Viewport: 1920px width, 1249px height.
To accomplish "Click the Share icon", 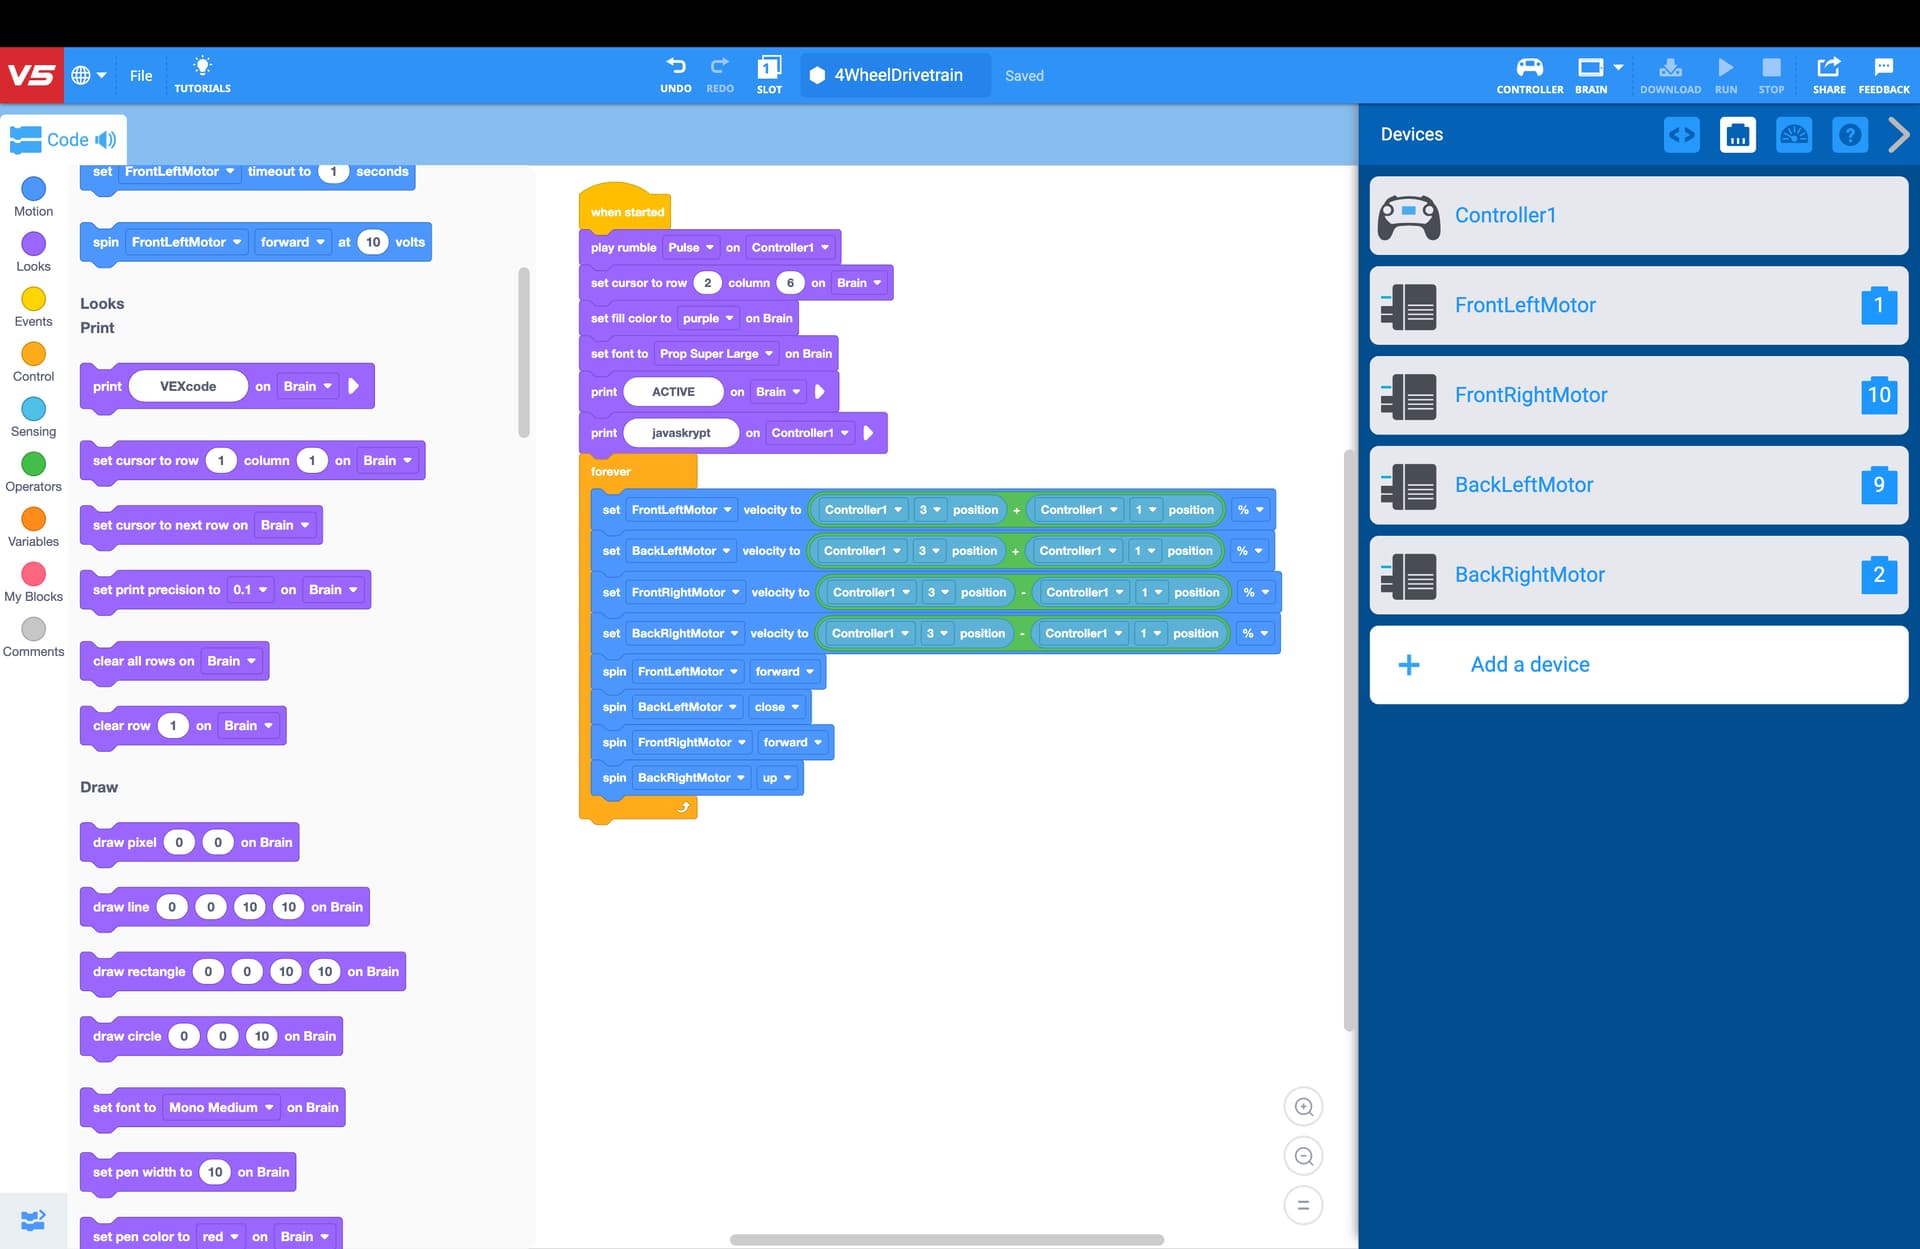I will pyautogui.click(x=1829, y=75).
